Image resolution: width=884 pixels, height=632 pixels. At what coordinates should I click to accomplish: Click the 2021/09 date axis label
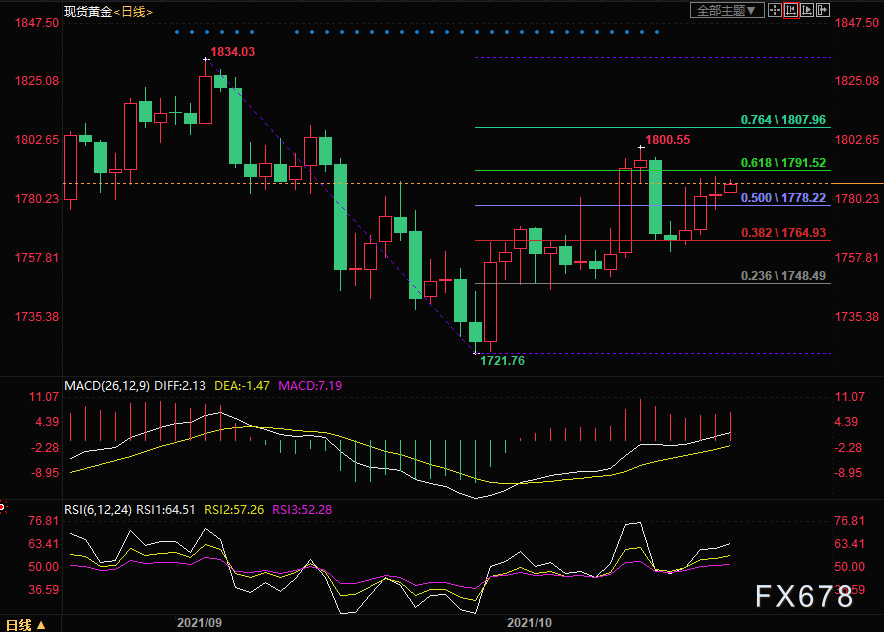(199, 623)
